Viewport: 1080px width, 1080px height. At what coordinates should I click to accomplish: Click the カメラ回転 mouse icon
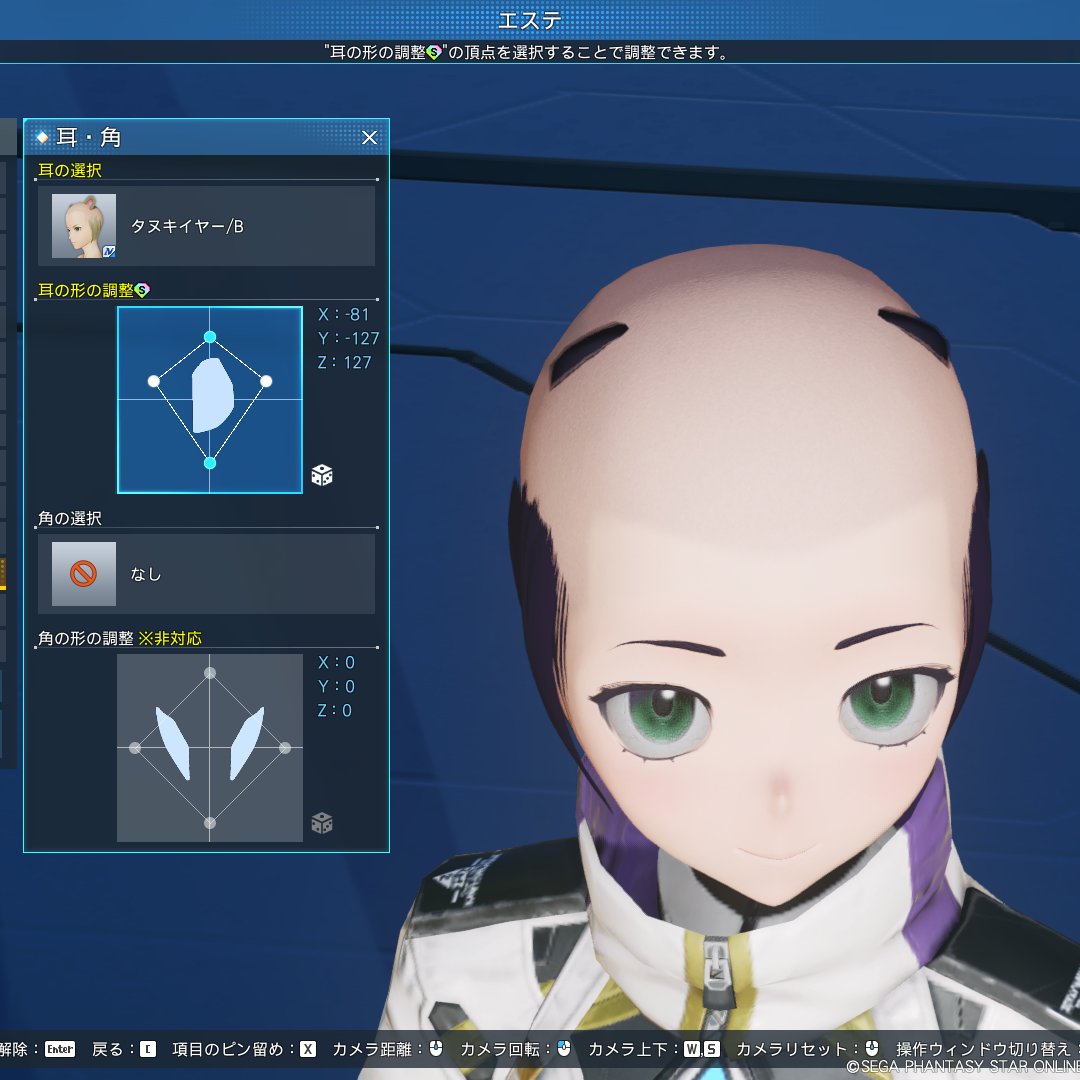(x=564, y=1048)
